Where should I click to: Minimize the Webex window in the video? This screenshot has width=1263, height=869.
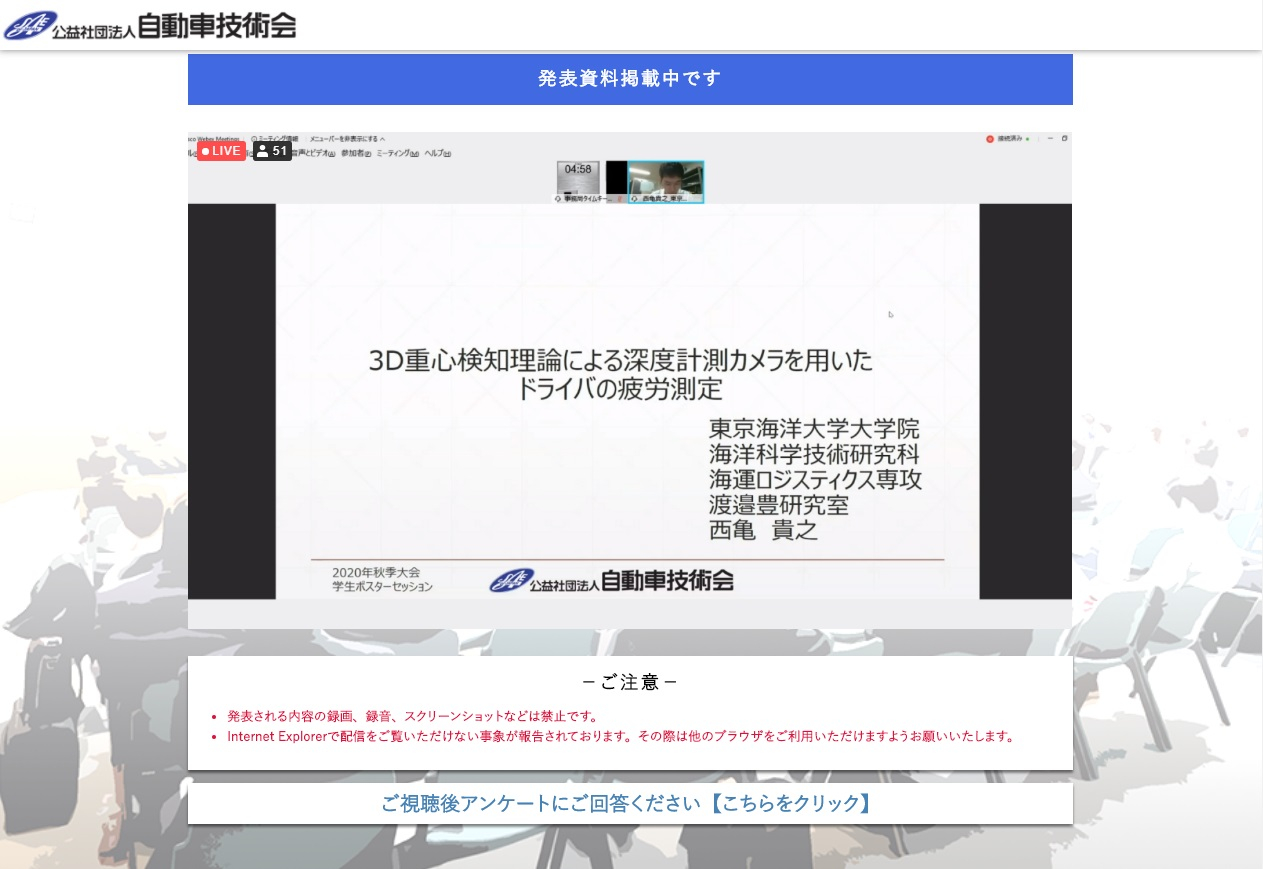1050,138
